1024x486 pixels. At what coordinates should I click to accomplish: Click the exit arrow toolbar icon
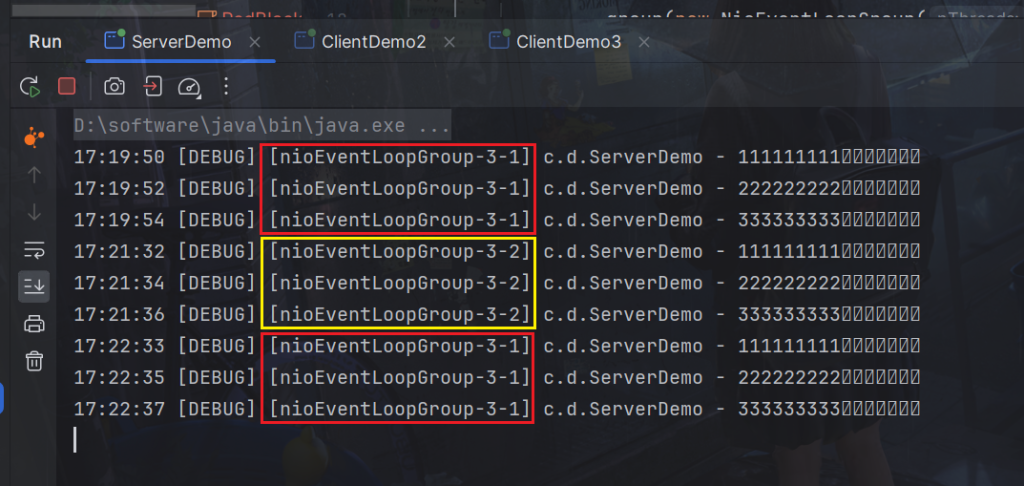(x=152, y=87)
